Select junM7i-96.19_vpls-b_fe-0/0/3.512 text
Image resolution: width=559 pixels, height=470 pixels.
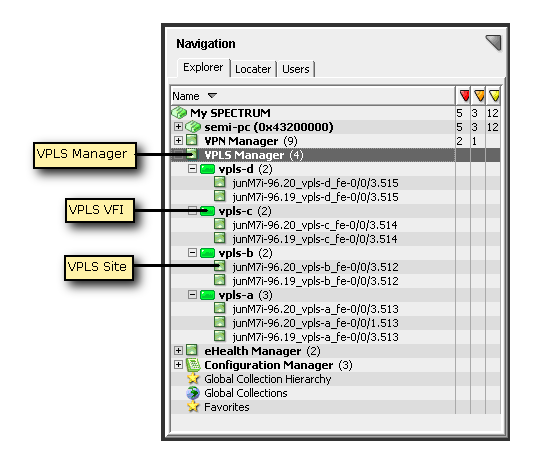pyautogui.click(x=316, y=281)
